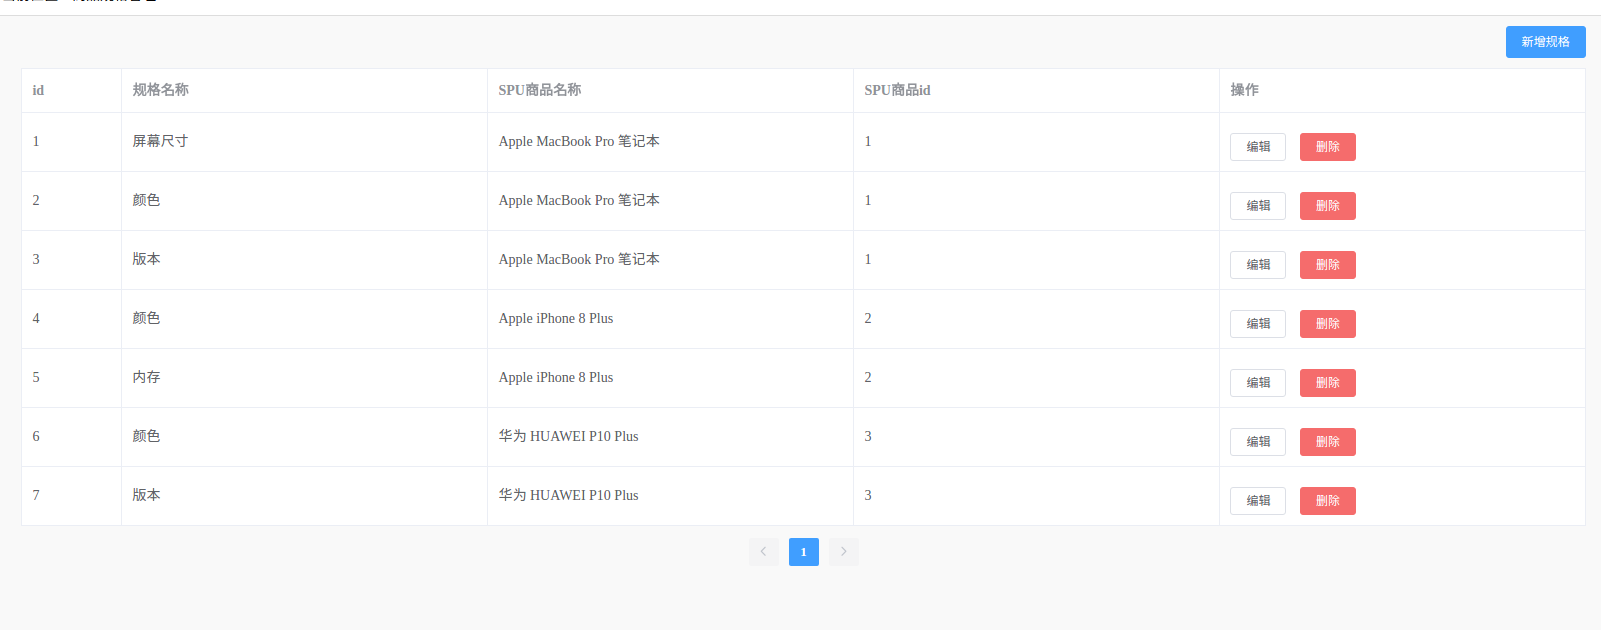1601x630 pixels.
Task: Edit the 颜色 row with id 2
Action: pos(1258,206)
